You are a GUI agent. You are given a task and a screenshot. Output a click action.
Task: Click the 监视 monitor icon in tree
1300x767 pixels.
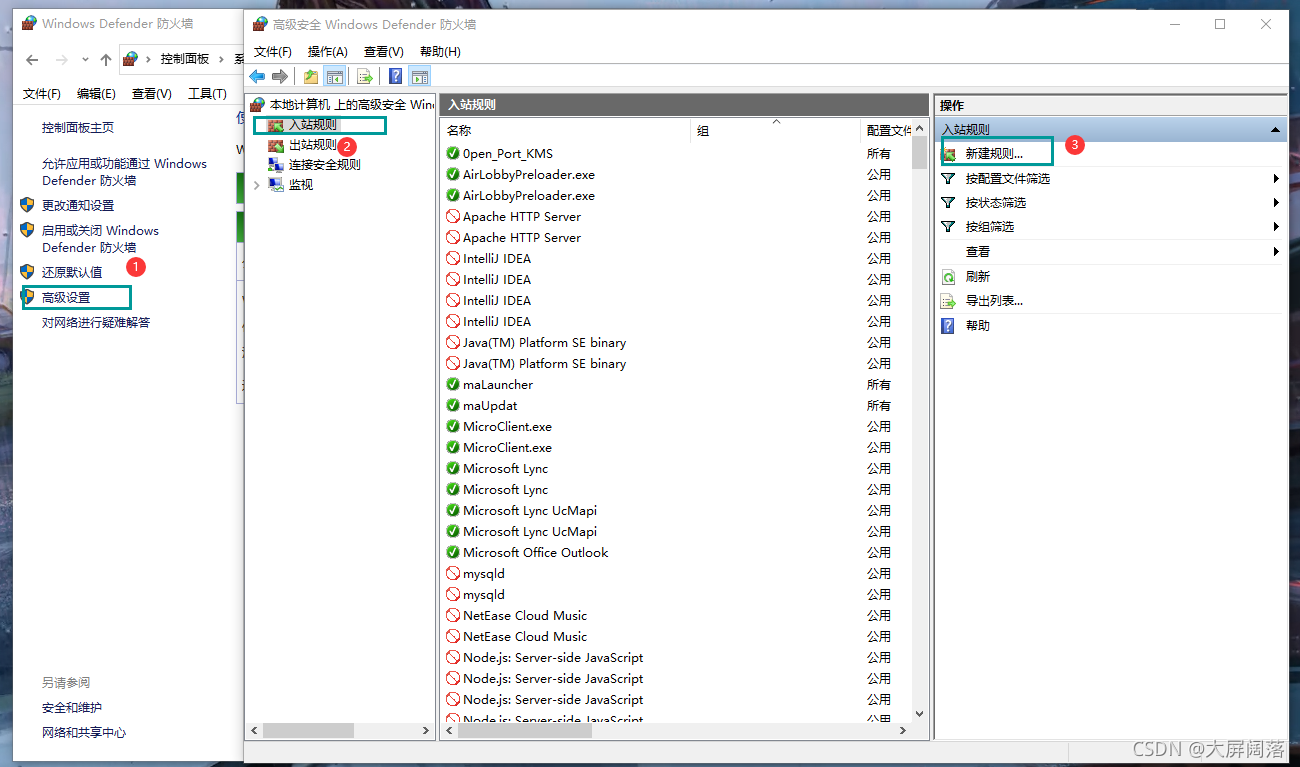coord(276,185)
